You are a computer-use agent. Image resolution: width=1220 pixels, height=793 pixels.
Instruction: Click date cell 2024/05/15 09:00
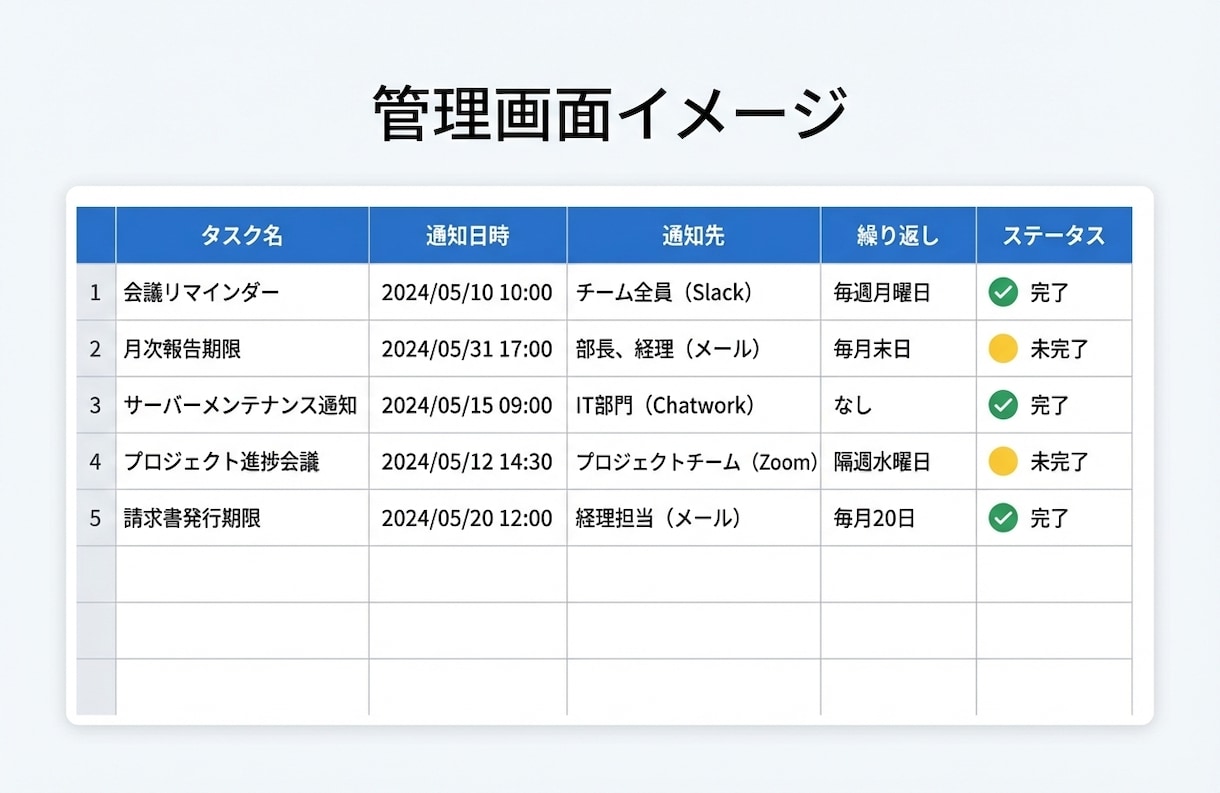tap(468, 405)
